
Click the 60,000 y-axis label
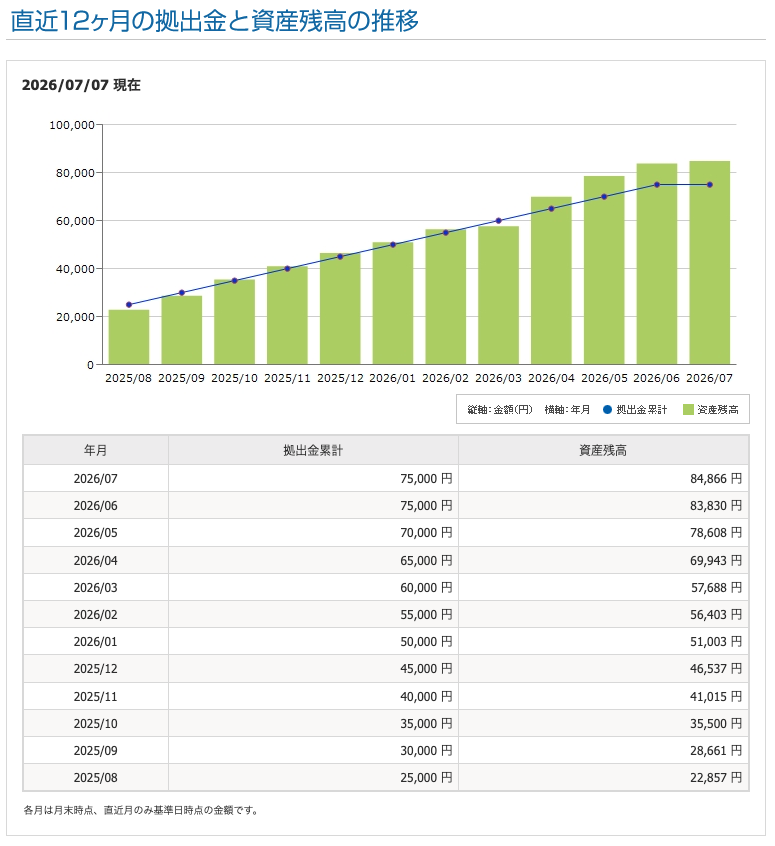(76, 221)
